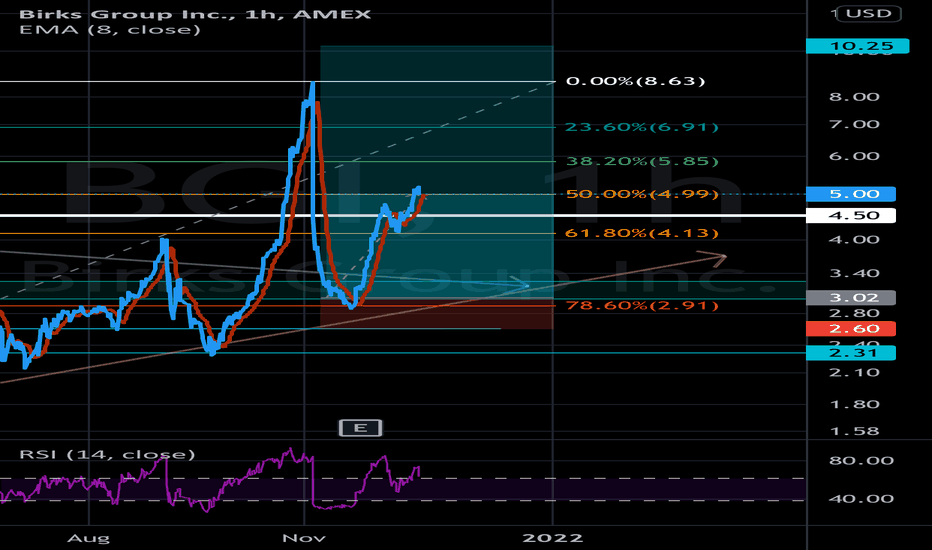Click the 4.50 horizontal line price label
Image resolution: width=932 pixels, height=550 pixels.
[x=851, y=215]
